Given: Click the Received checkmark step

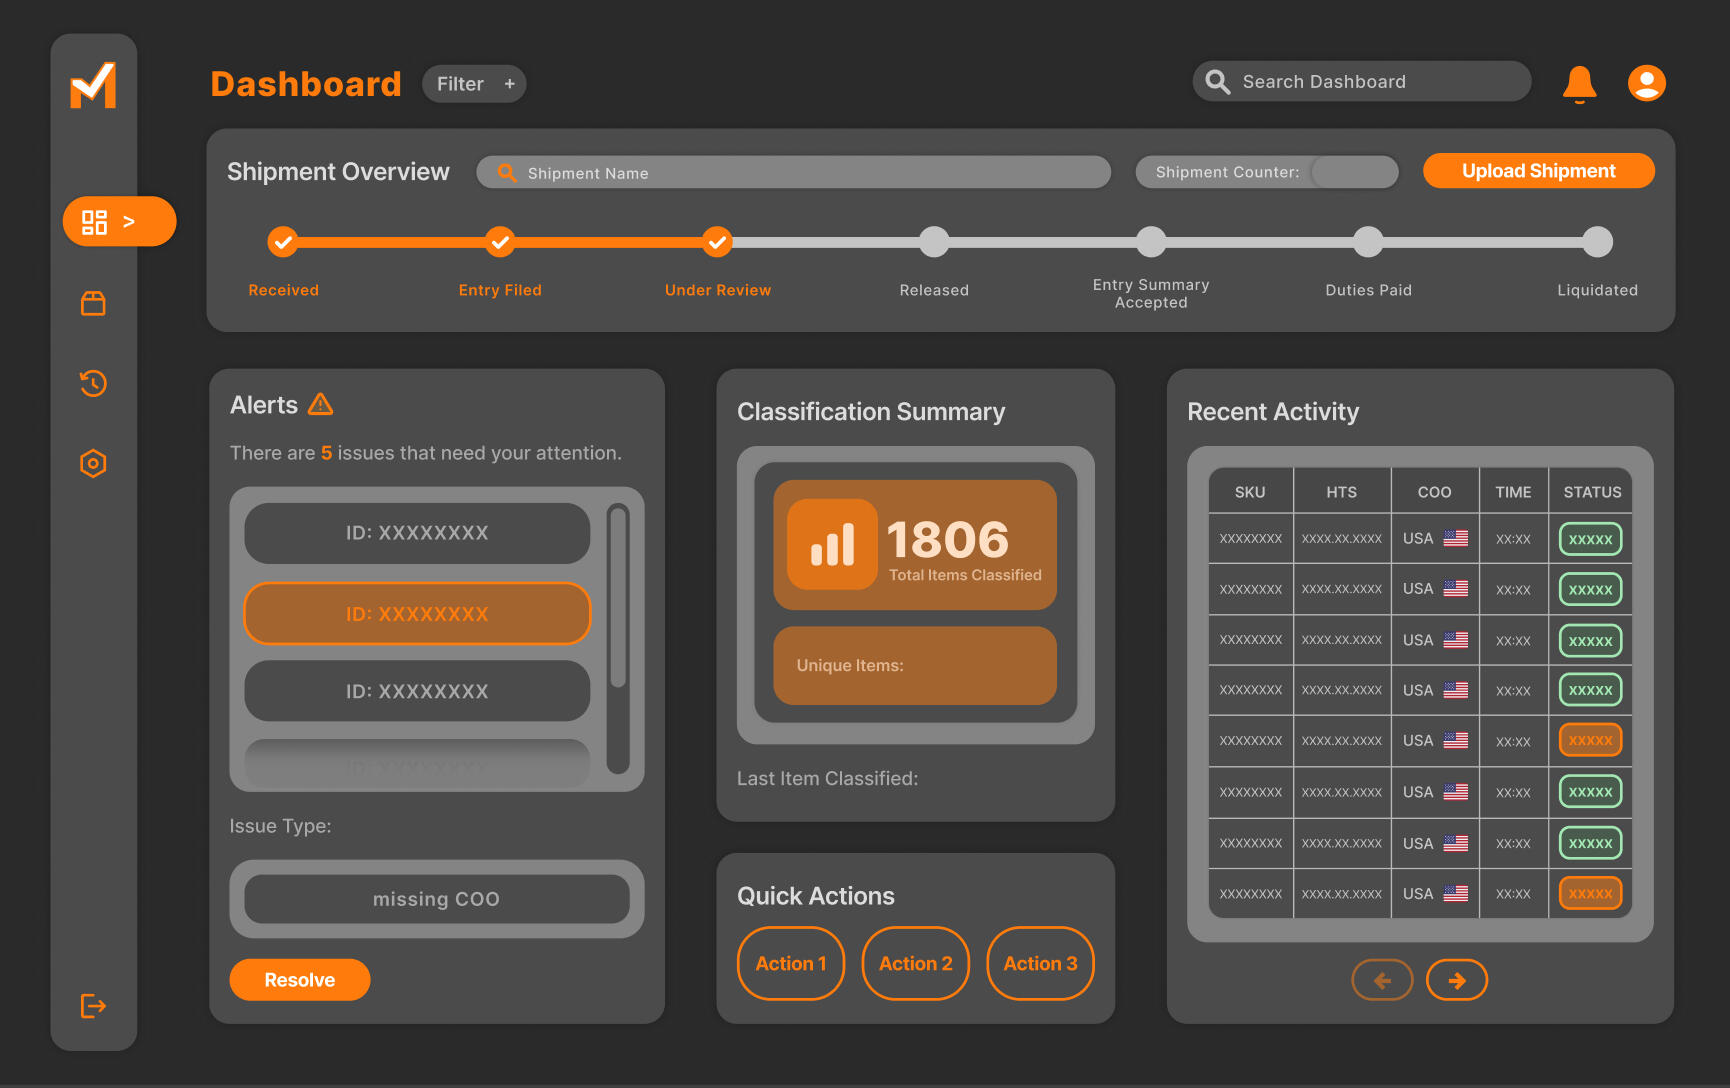Looking at the screenshot, I should tap(283, 242).
